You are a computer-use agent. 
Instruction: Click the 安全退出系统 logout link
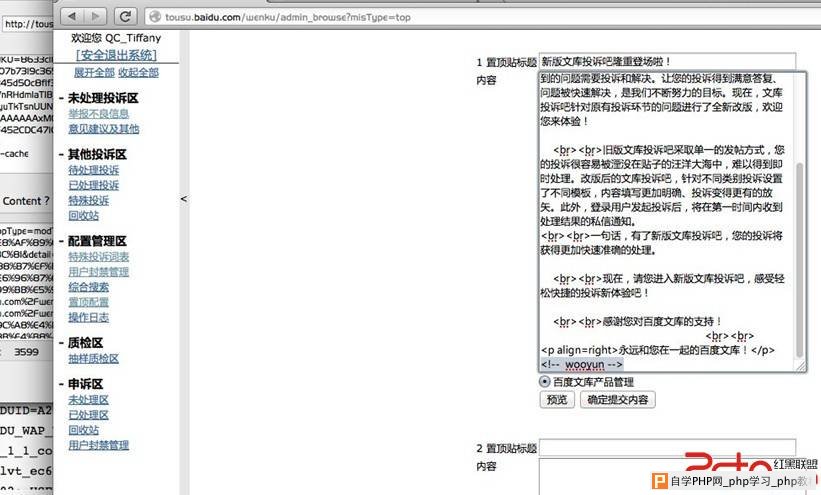coord(116,55)
